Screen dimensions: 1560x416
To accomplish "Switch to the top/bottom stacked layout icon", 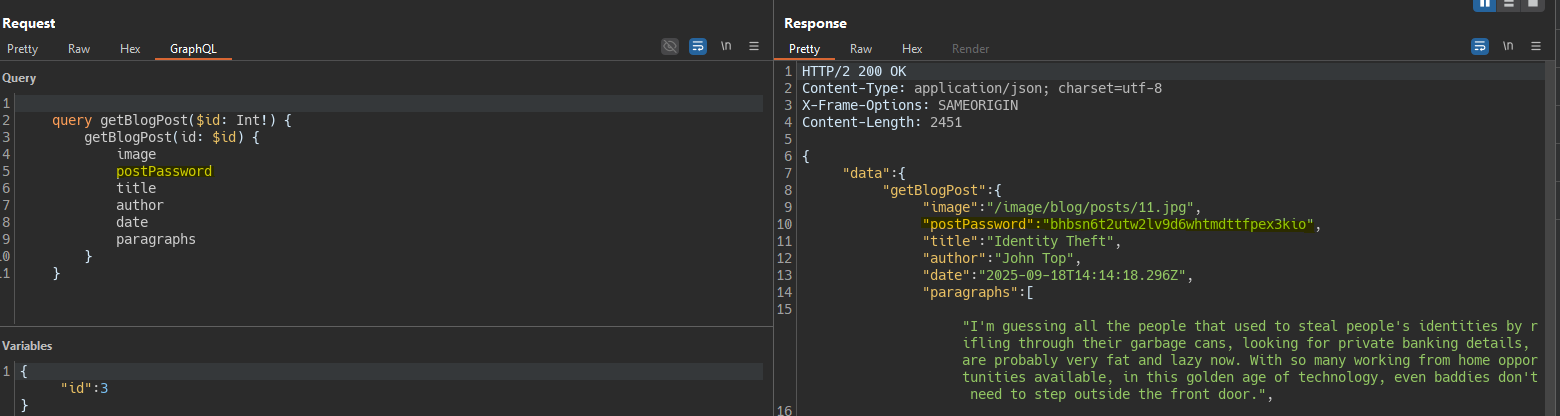I will point(1509,3).
